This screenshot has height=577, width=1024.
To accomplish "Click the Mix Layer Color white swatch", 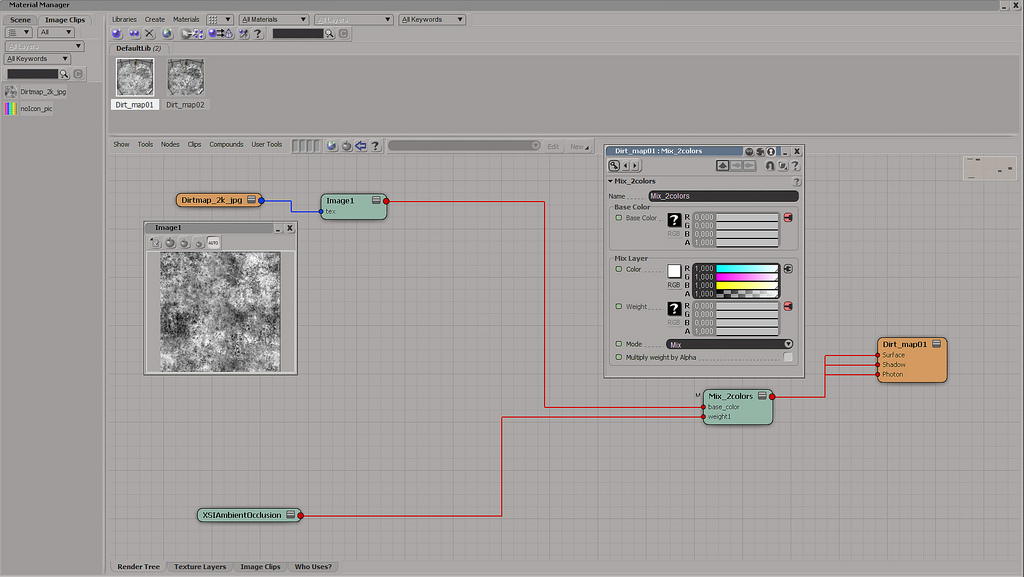I will tap(674, 271).
